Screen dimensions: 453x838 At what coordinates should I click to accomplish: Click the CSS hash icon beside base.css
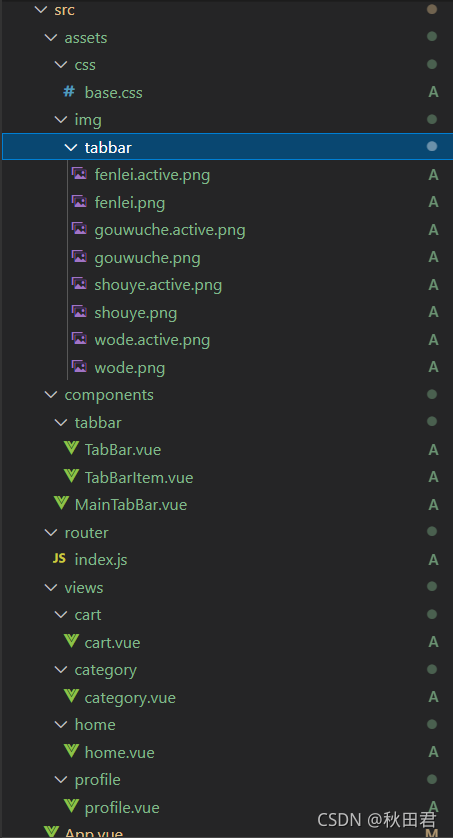69,92
